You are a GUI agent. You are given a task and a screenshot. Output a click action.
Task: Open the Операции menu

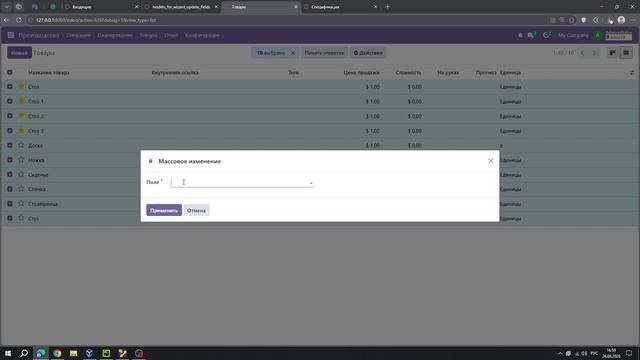pyautogui.click(x=78, y=36)
